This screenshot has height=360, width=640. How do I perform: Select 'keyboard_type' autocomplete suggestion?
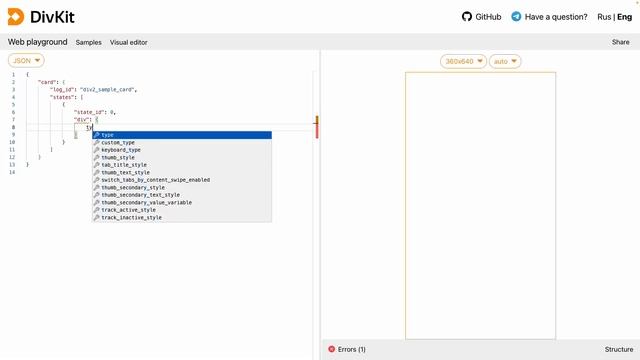[182, 150]
